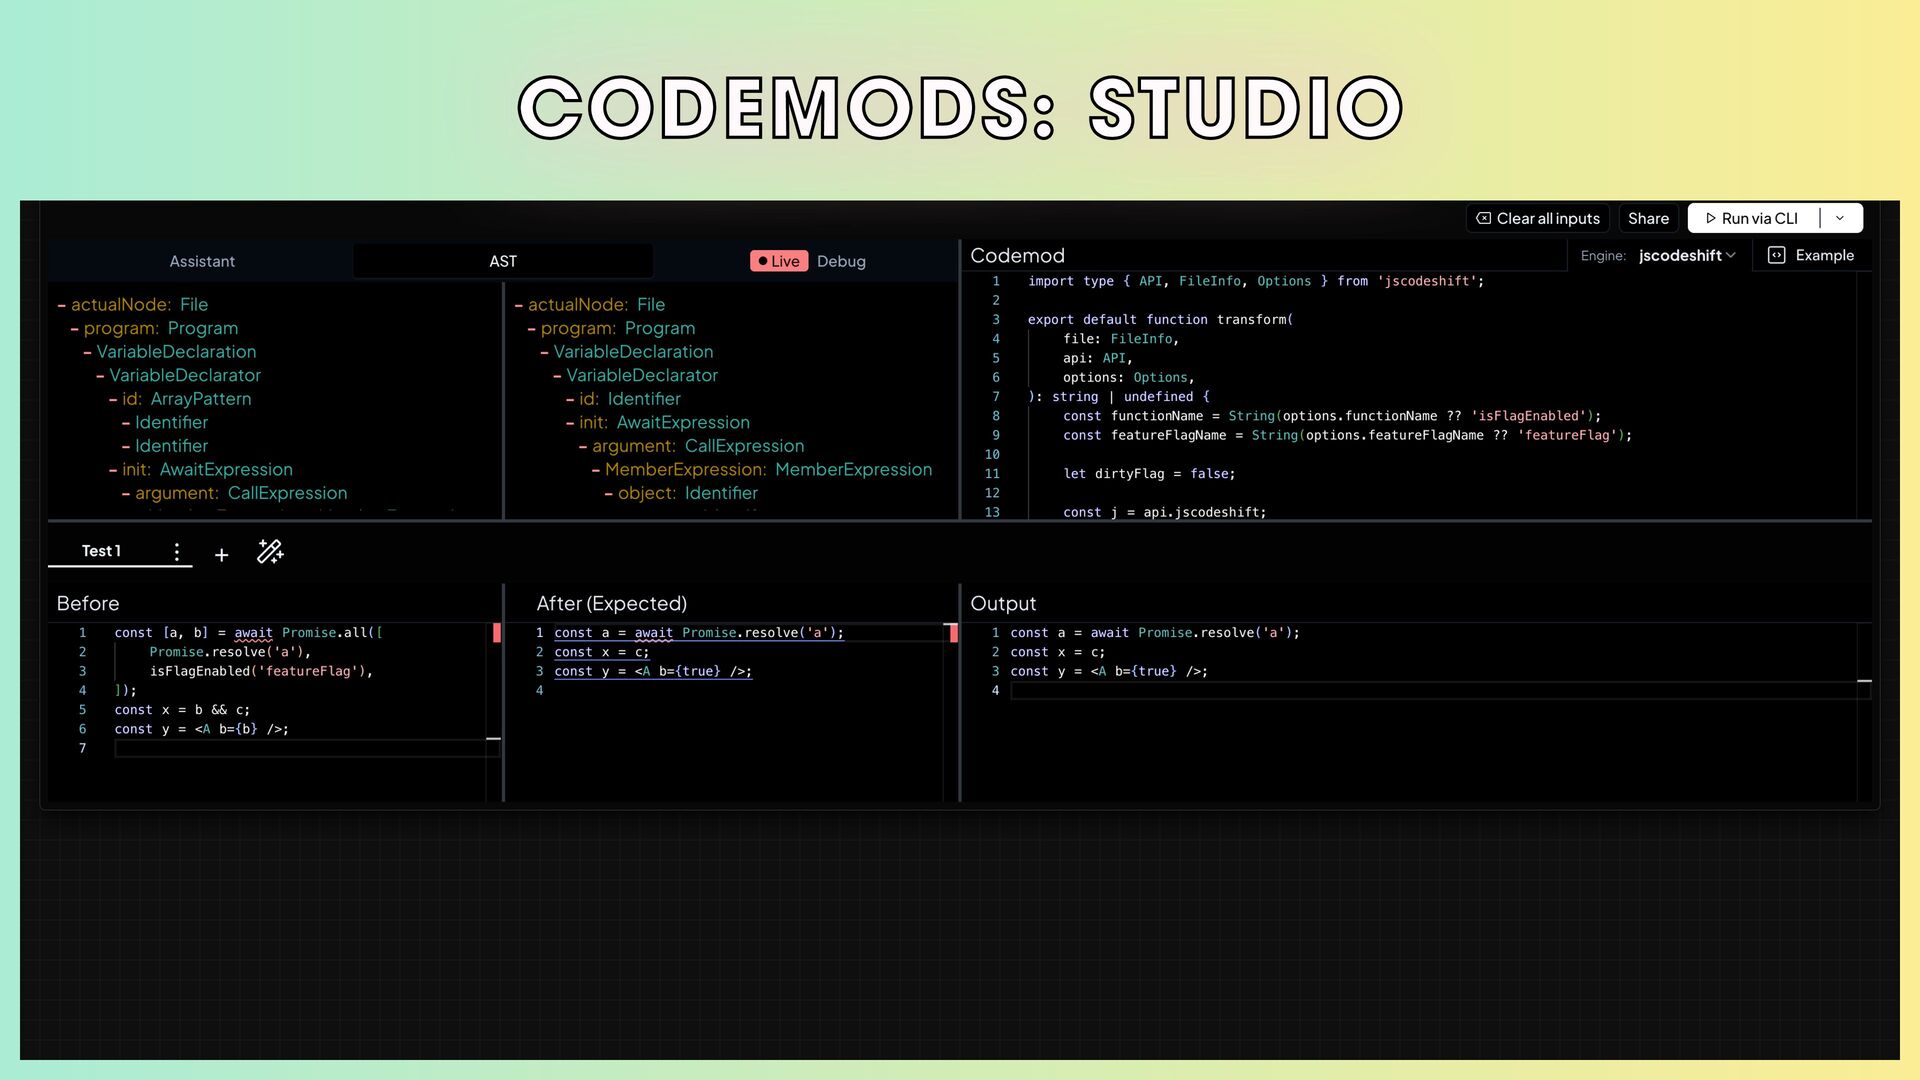Click the red marker in Before editor scrollbar

(497, 632)
